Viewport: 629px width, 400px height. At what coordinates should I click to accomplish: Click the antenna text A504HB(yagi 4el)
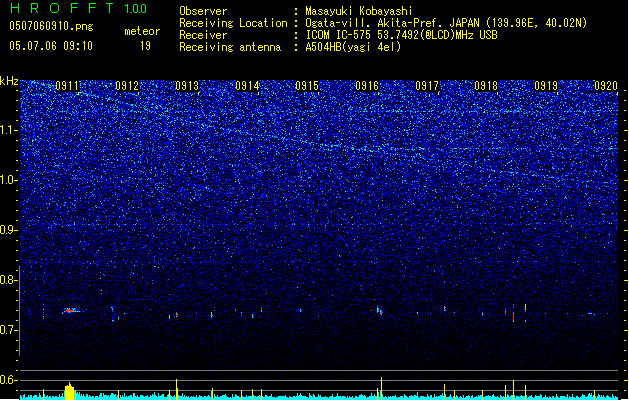[x=353, y=47]
